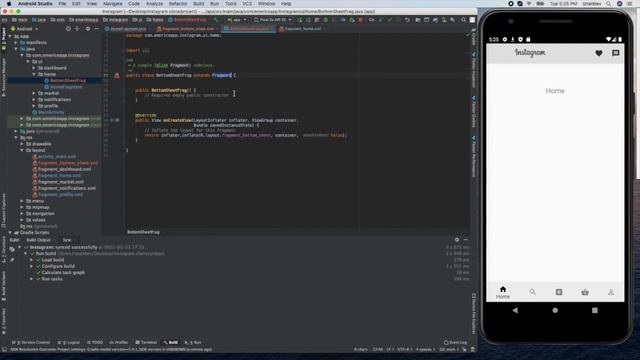Click the red Stop icon in the toolbar
Image resolution: width=640 pixels, height=360 pixels.
(360, 20)
